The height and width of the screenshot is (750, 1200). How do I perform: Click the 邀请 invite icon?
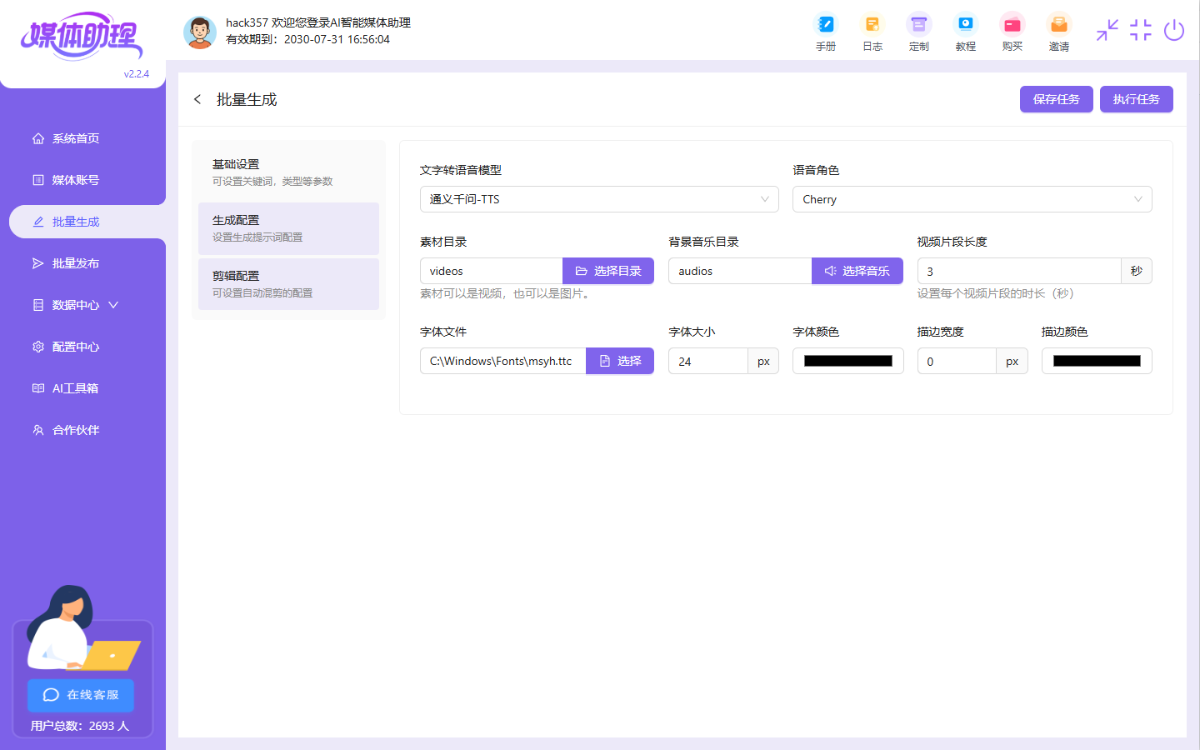point(1058,24)
